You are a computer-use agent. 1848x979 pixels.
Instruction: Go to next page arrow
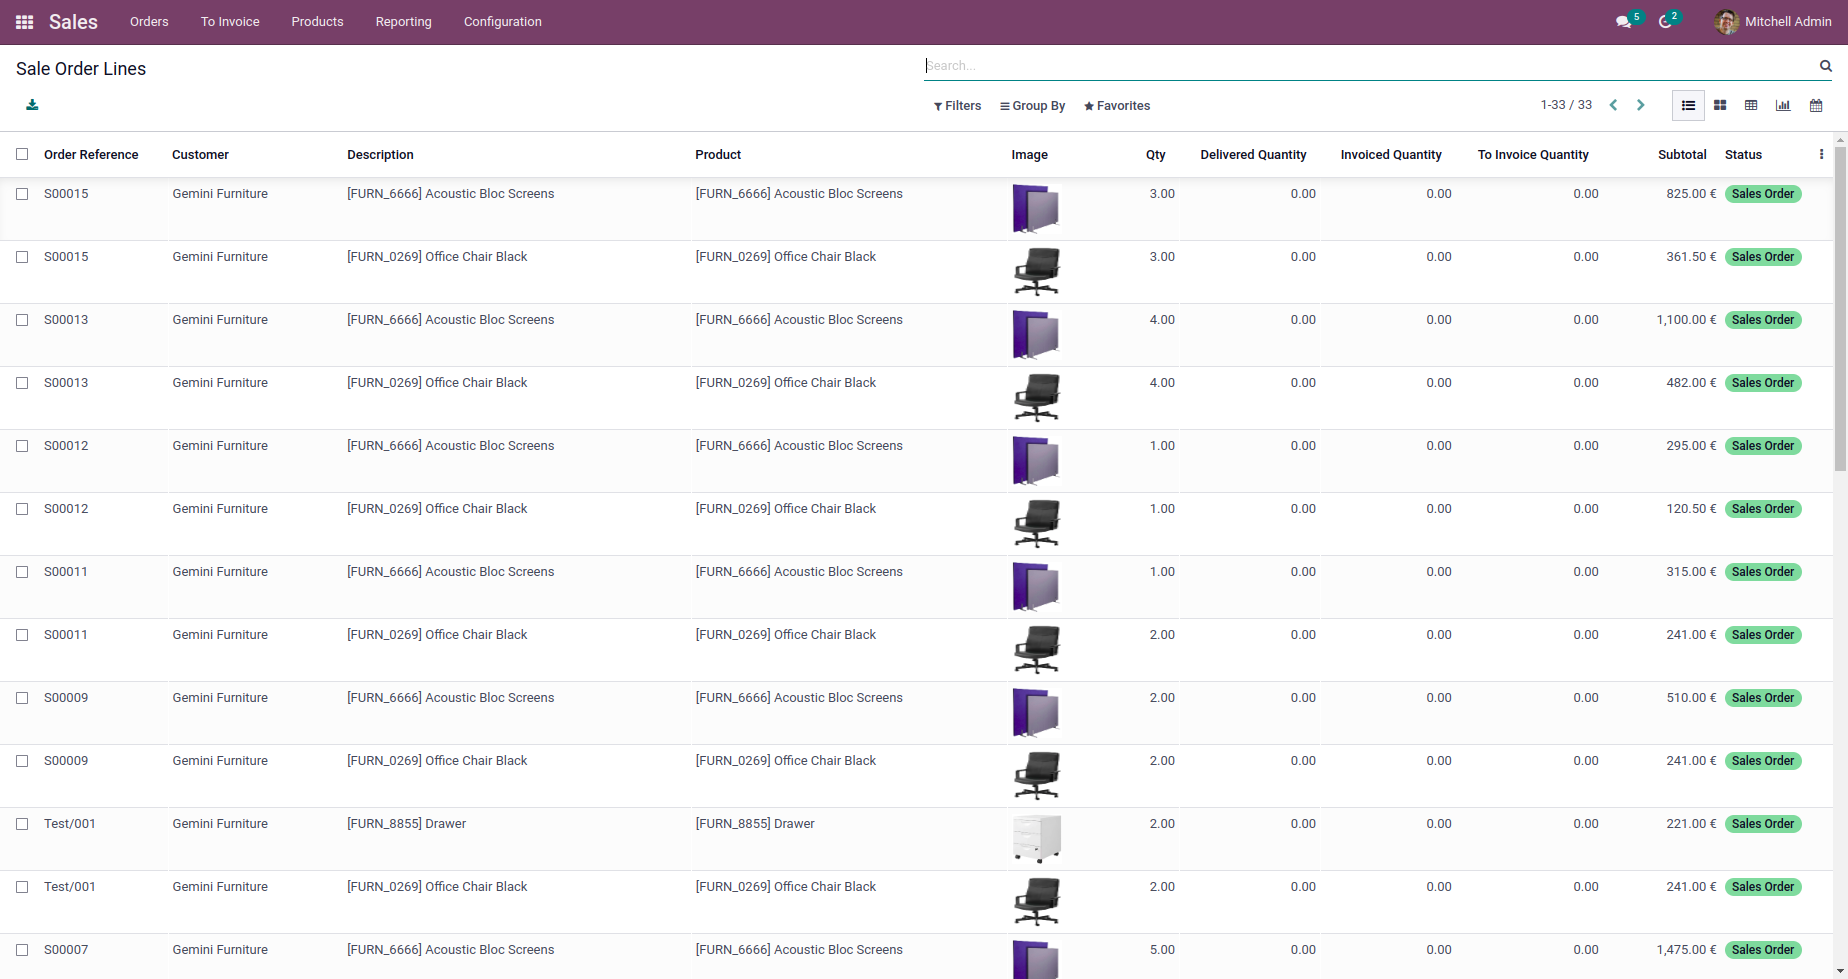pyautogui.click(x=1640, y=105)
